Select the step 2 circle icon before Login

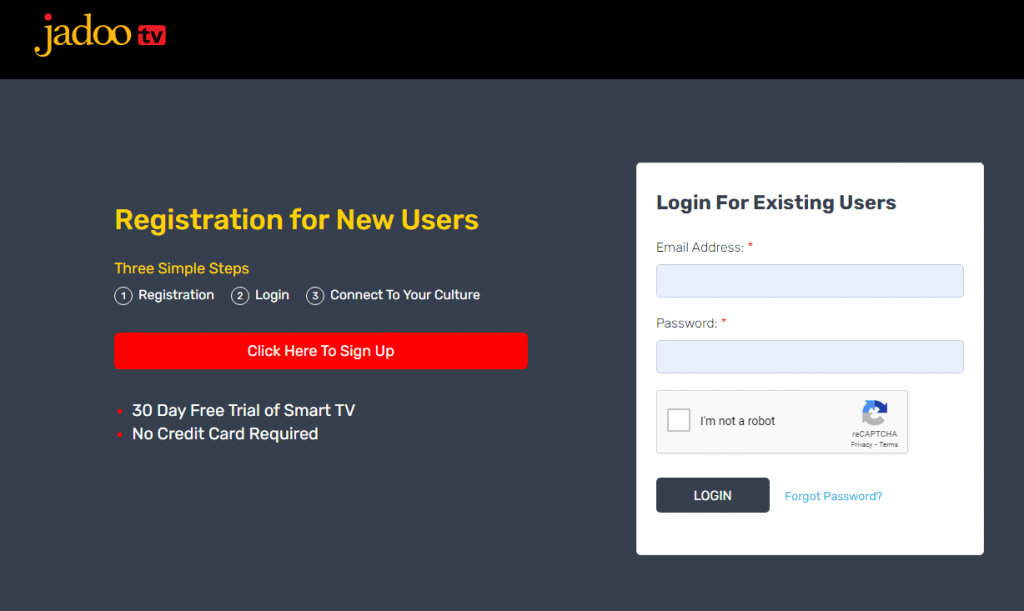coord(240,296)
